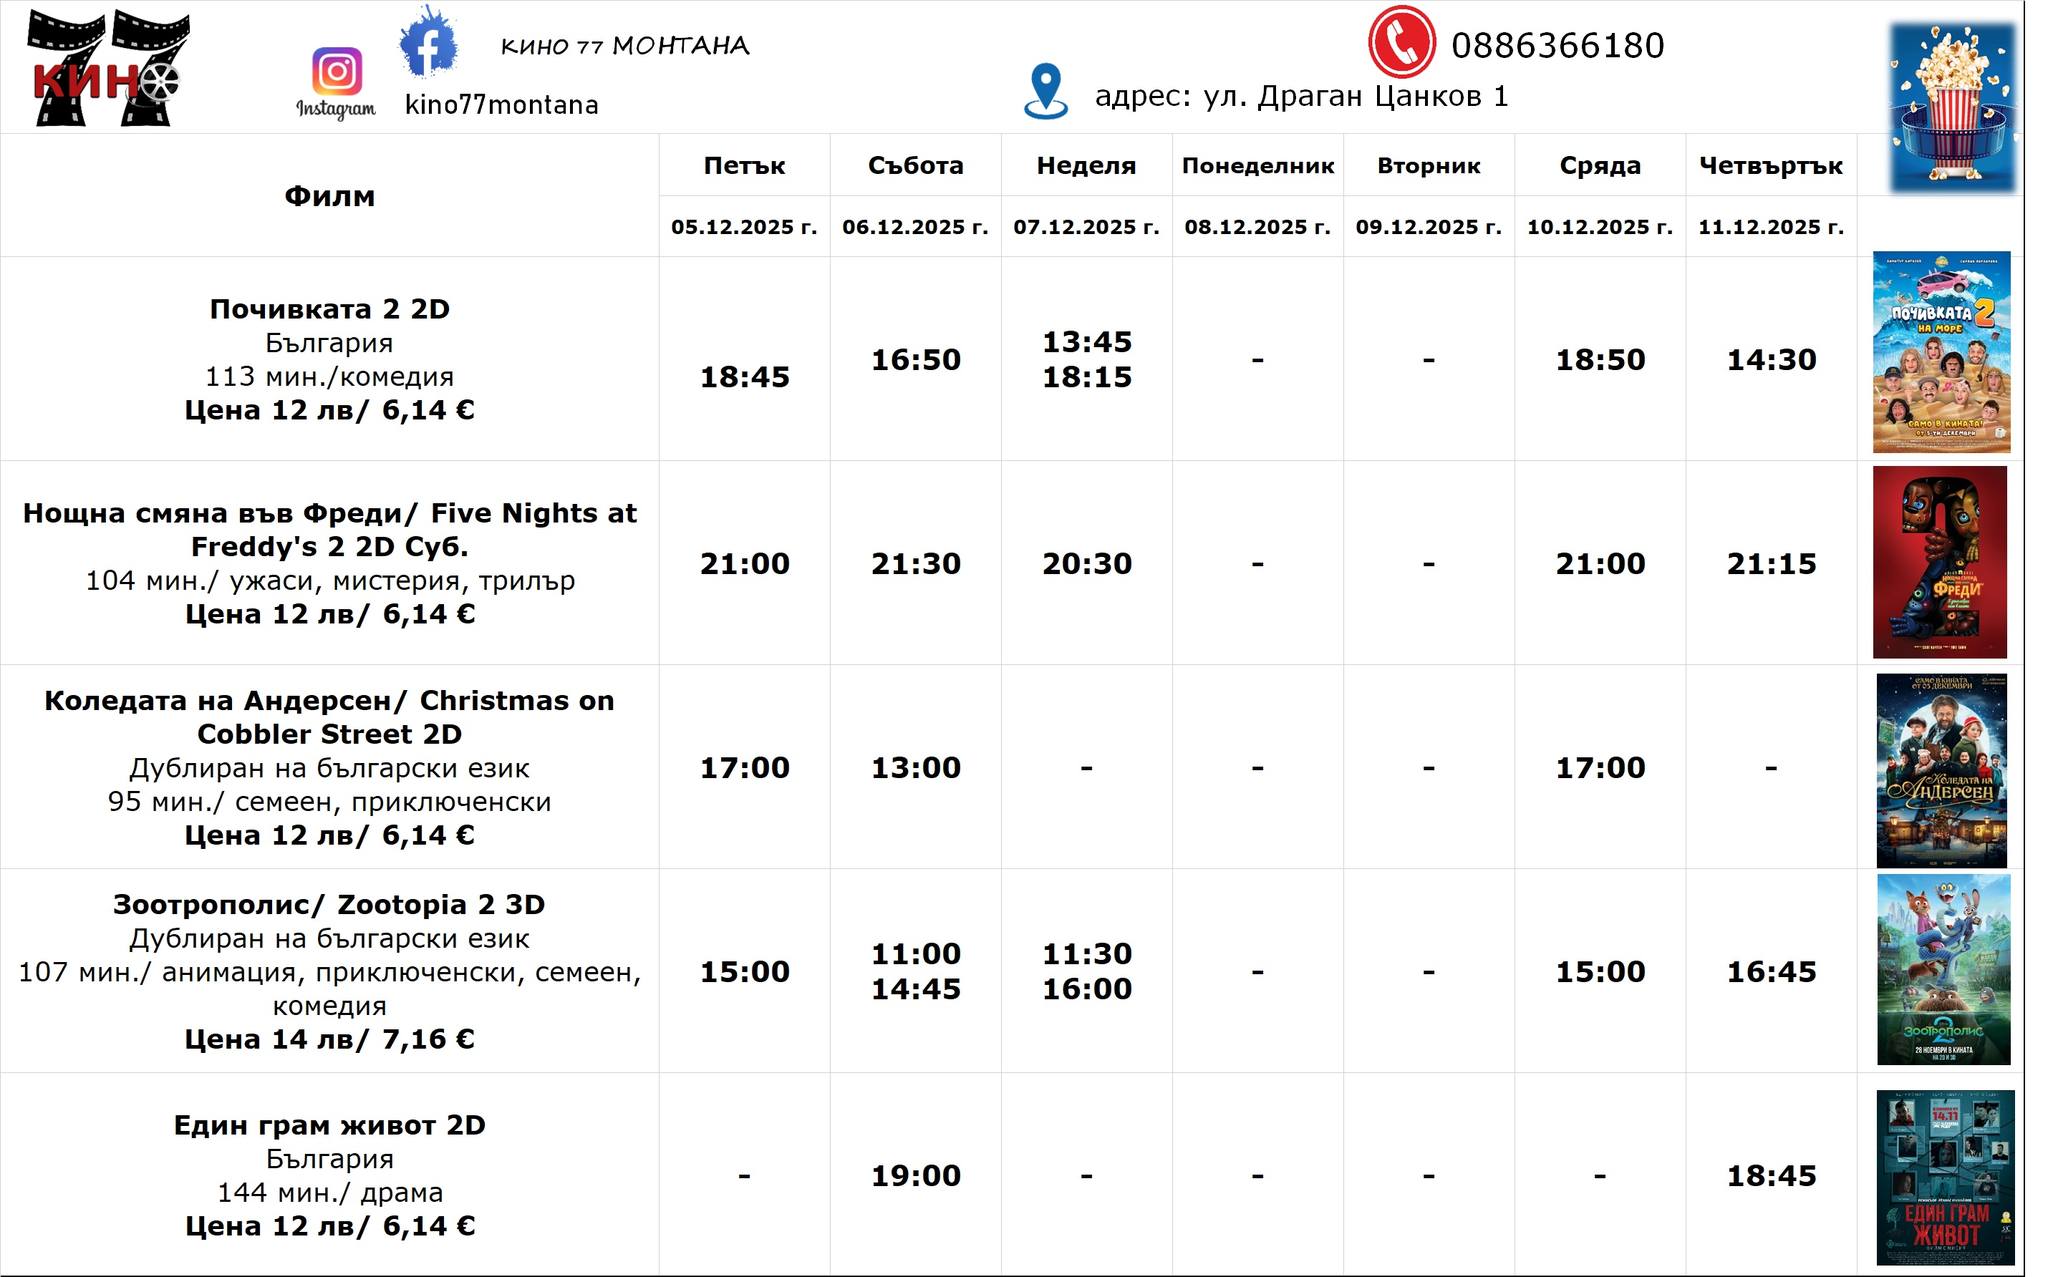This screenshot has width=2048, height=1277.
Task: Open the Почивката 2 movie poster
Action: click(x=1941, y=353)
